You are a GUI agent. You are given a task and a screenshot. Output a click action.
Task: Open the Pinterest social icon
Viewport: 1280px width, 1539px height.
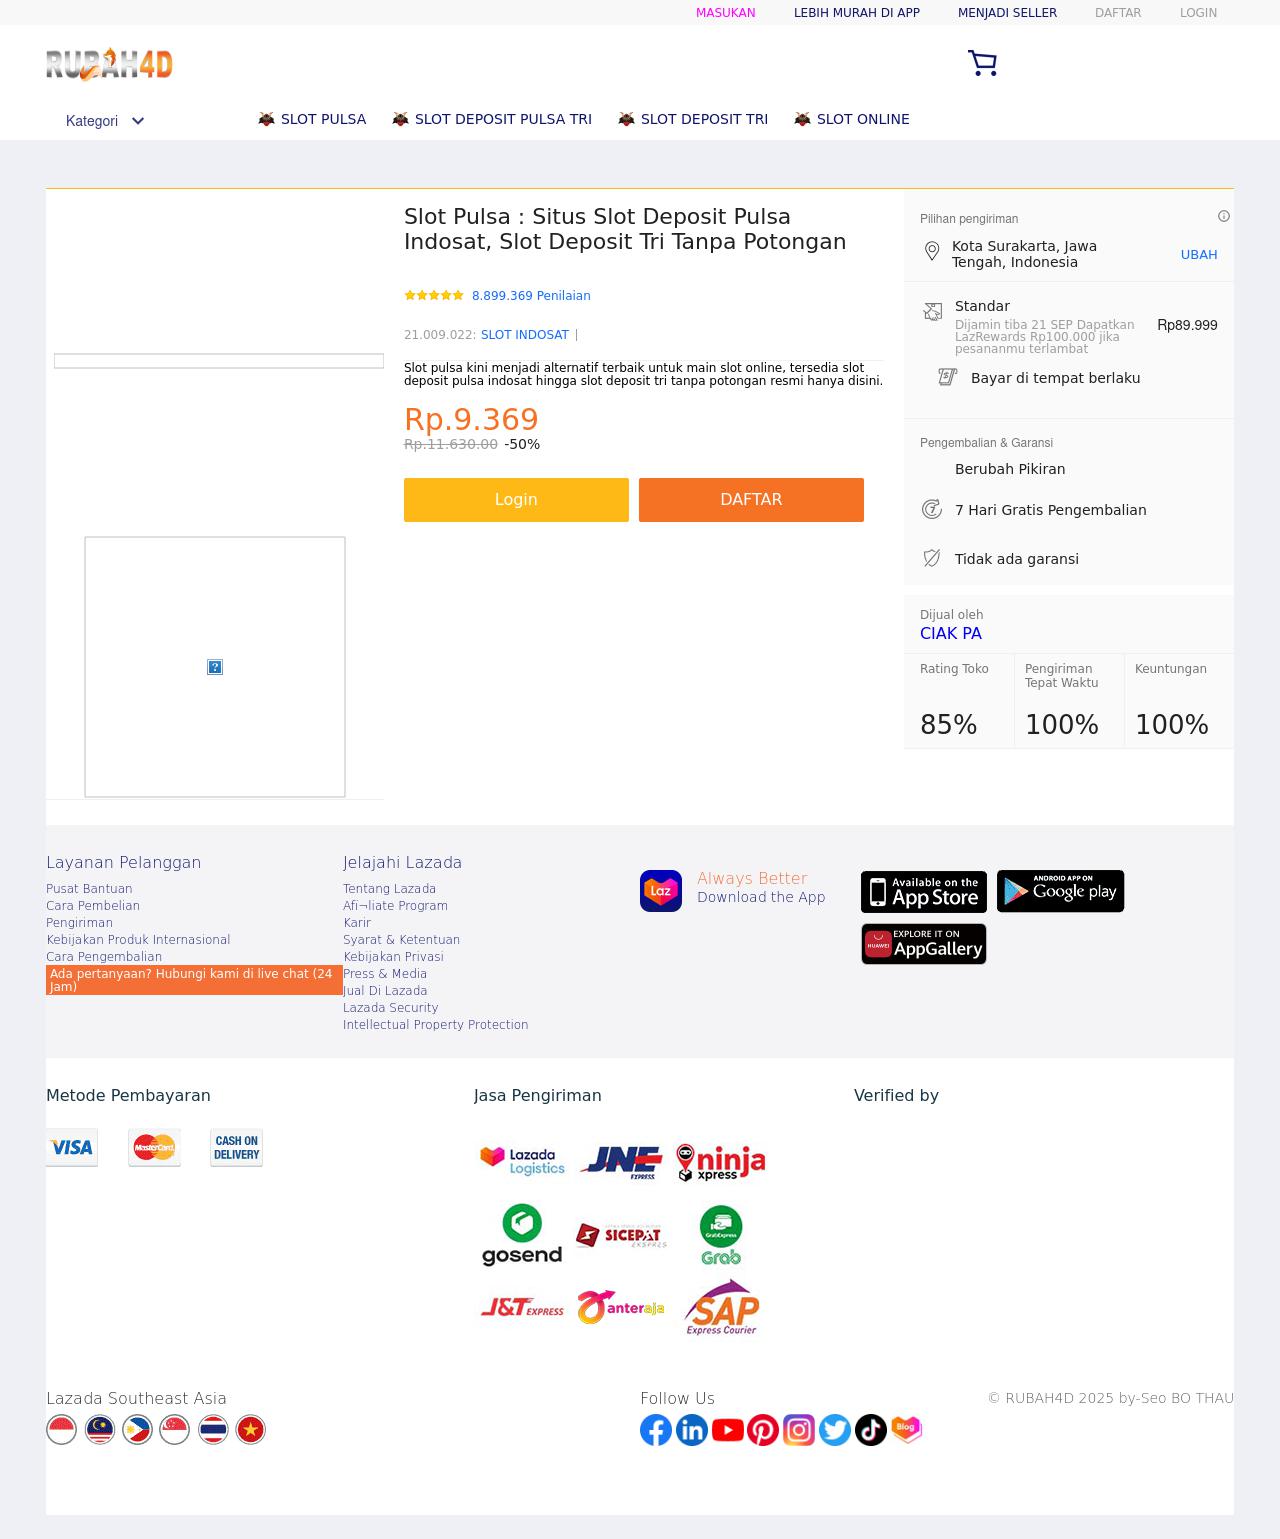[763, 1430]
